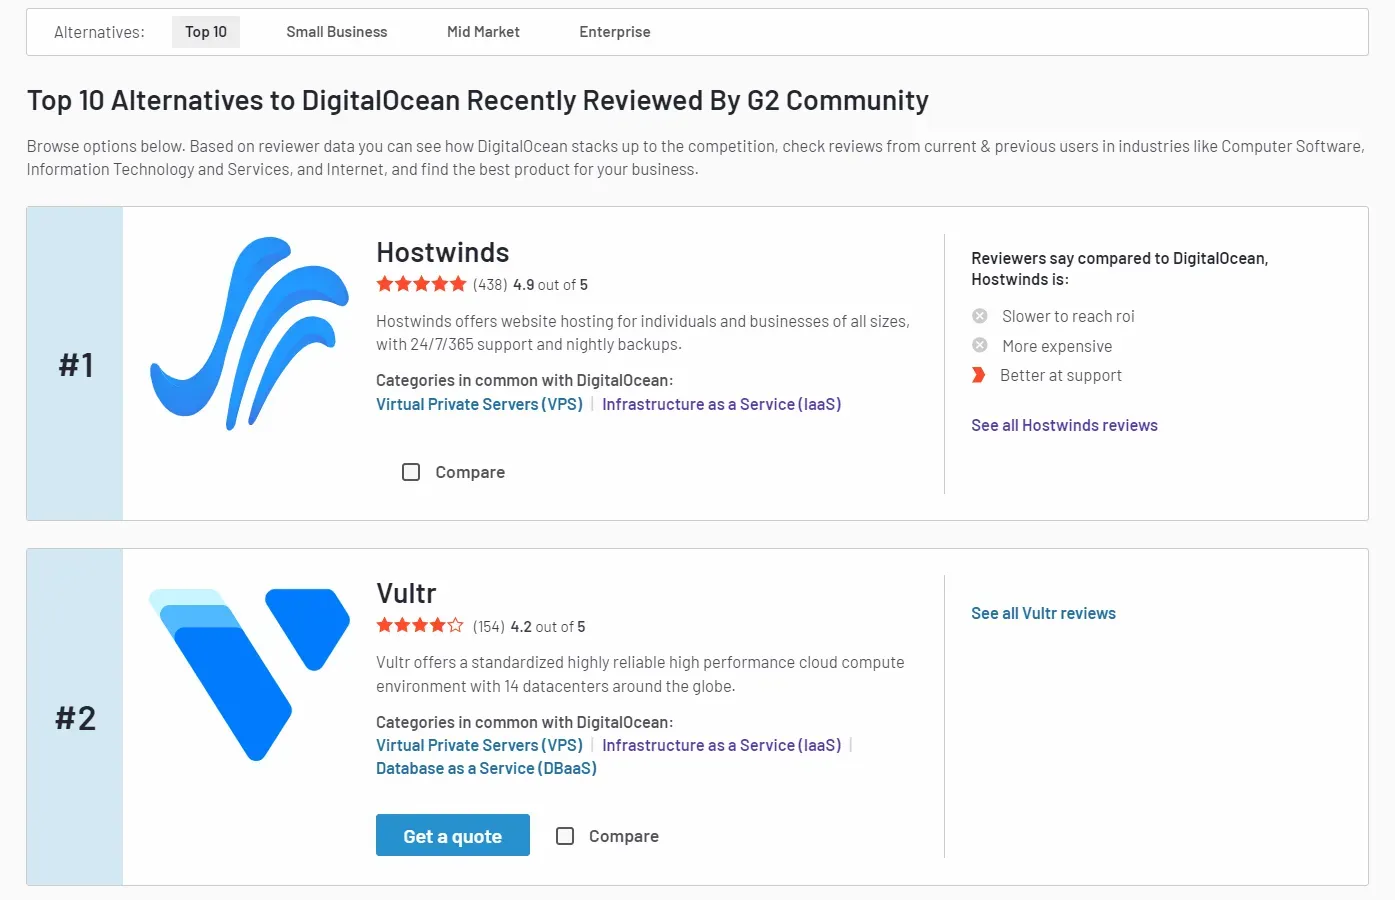This screenshot has width=1395, height=900.
Task: Click the Vultr star rating
Action: point(420,626)
